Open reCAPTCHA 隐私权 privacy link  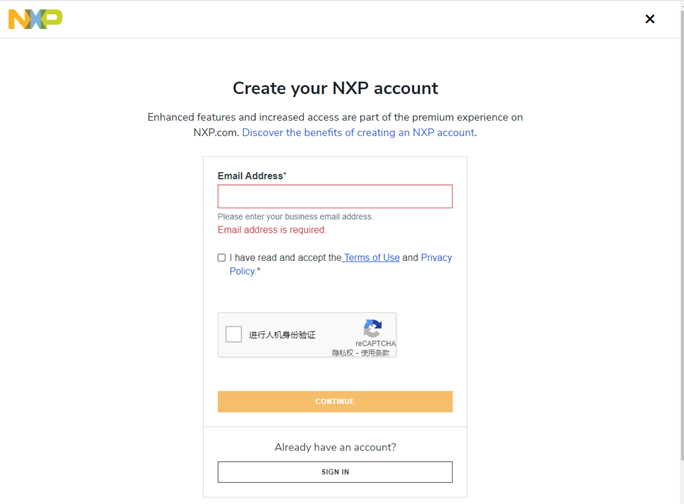pos(342,353)
